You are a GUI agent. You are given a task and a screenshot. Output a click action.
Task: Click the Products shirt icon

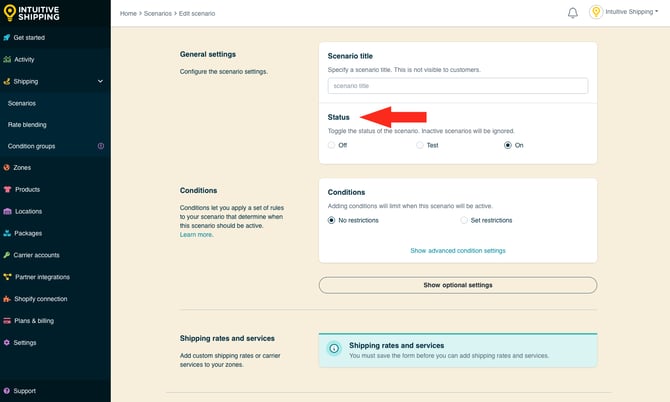(7, 190)
